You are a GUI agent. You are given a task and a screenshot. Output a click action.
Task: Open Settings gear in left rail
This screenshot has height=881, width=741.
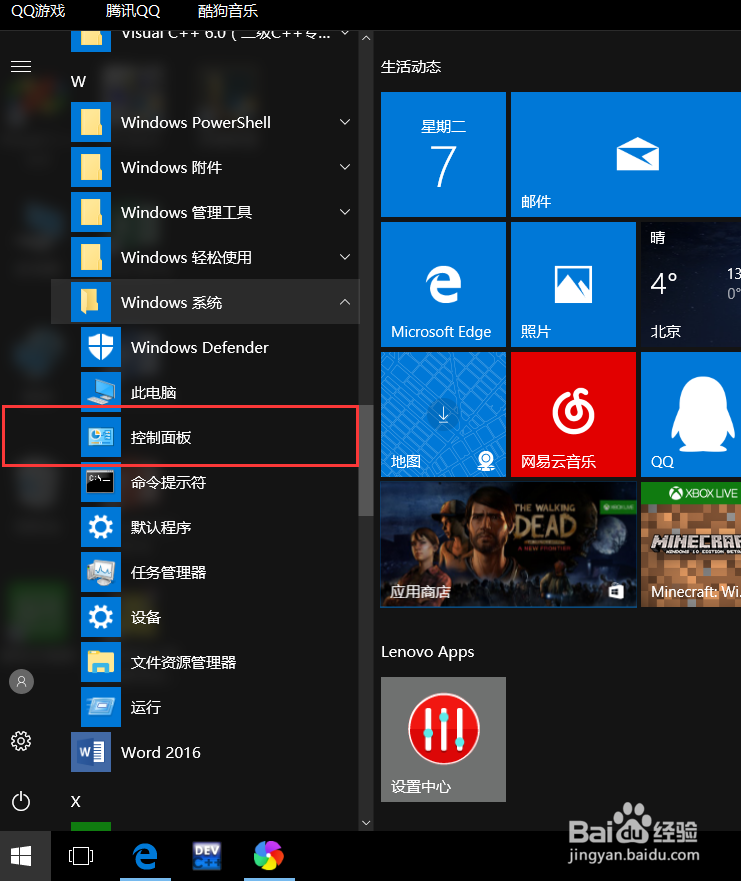pyautogui.click(x=21, y=741)
